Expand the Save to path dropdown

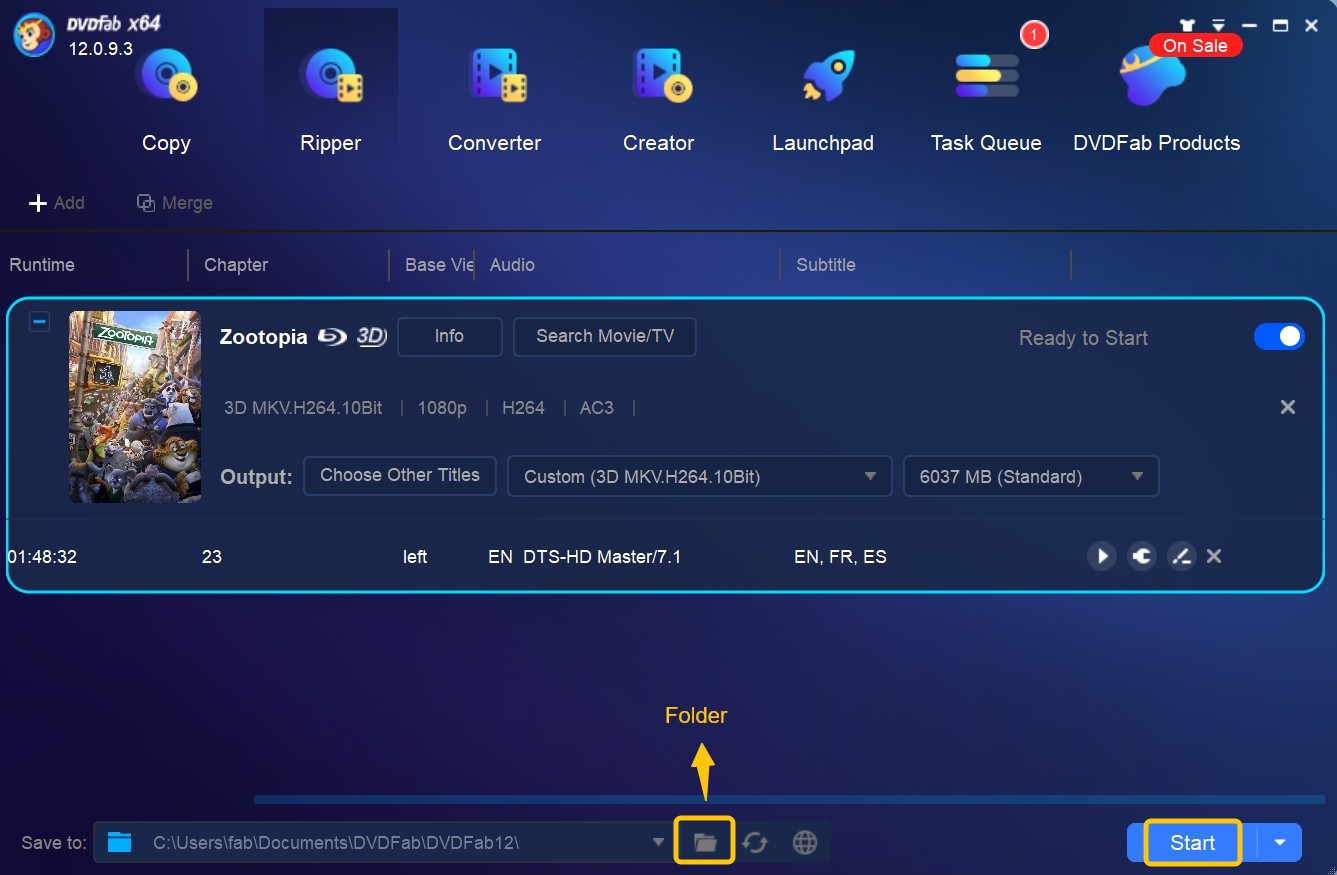658,842
